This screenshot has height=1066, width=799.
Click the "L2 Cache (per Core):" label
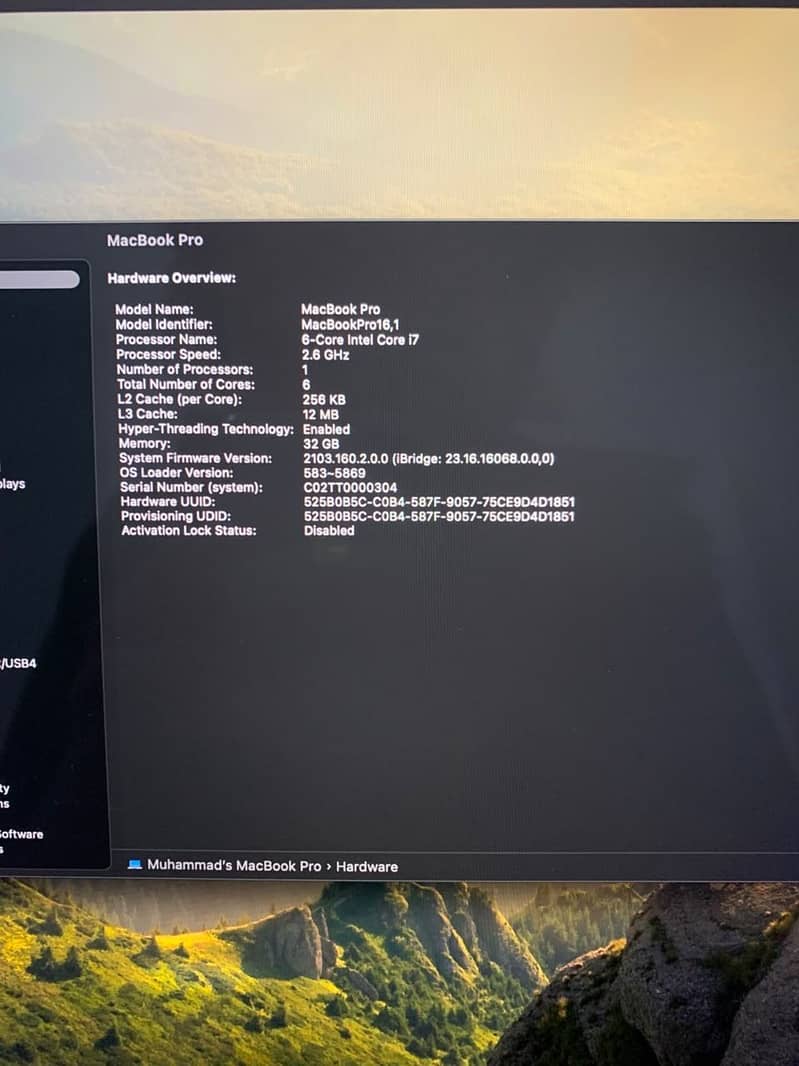point(180,400)
